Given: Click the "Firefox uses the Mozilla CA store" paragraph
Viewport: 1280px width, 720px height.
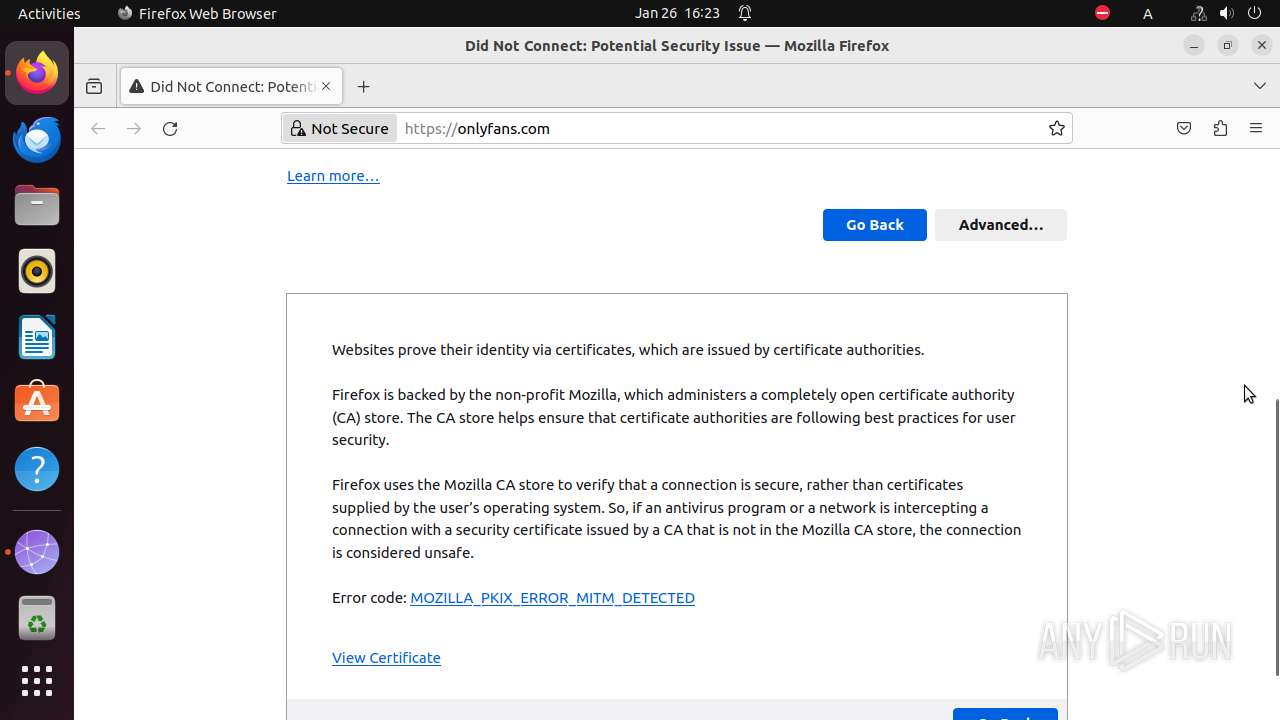Looking at the screenshot, I should 677,518.
